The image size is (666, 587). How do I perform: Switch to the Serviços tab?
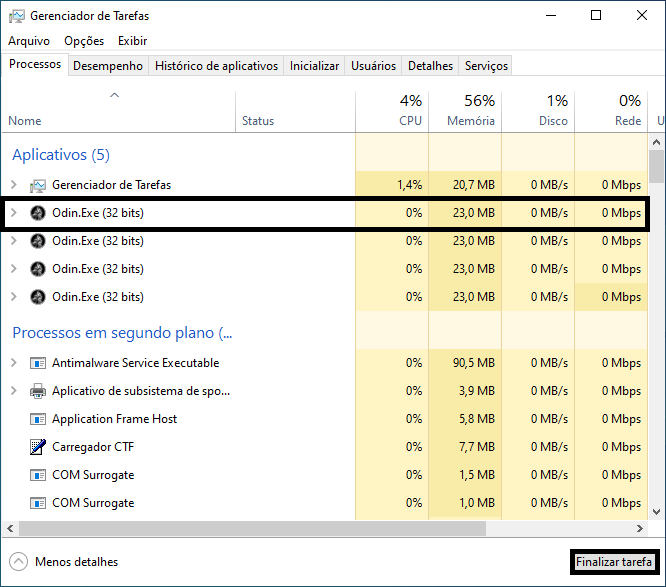(486, 66)
